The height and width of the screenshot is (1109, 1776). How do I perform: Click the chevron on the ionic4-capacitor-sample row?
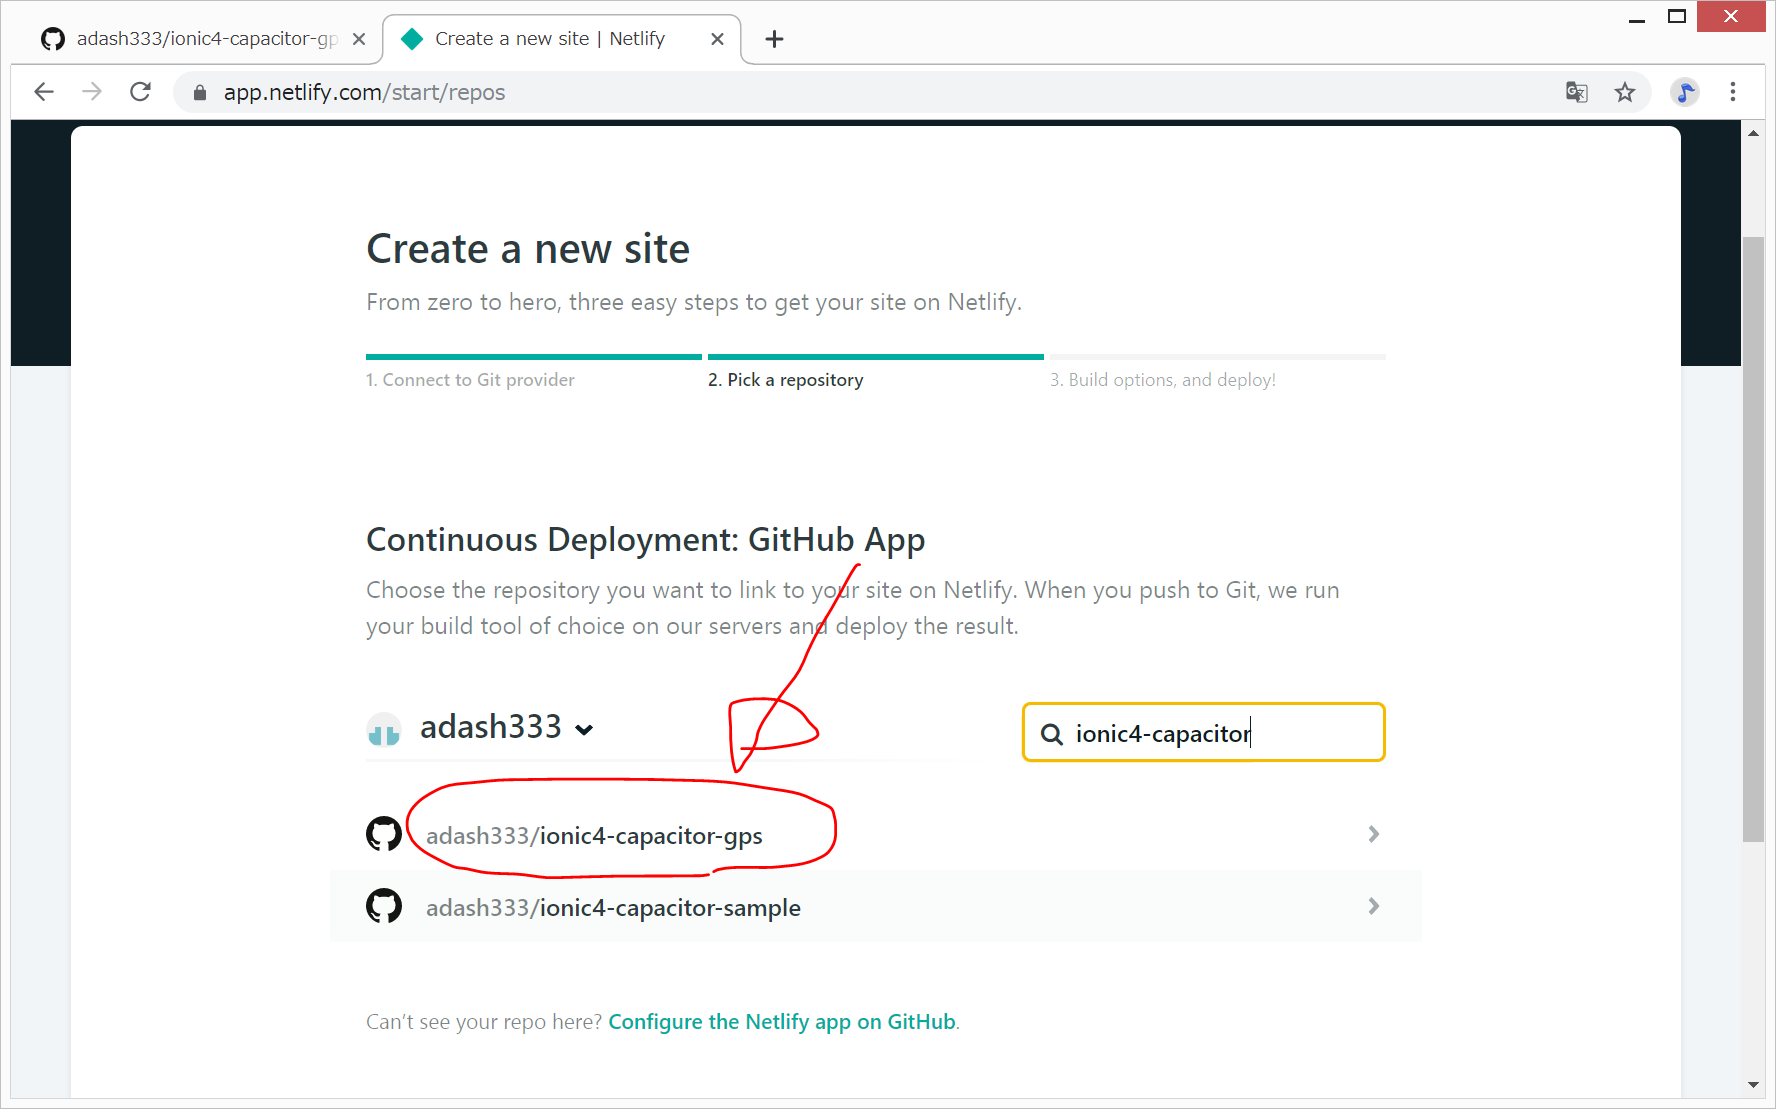click(x=1374, y=906)
